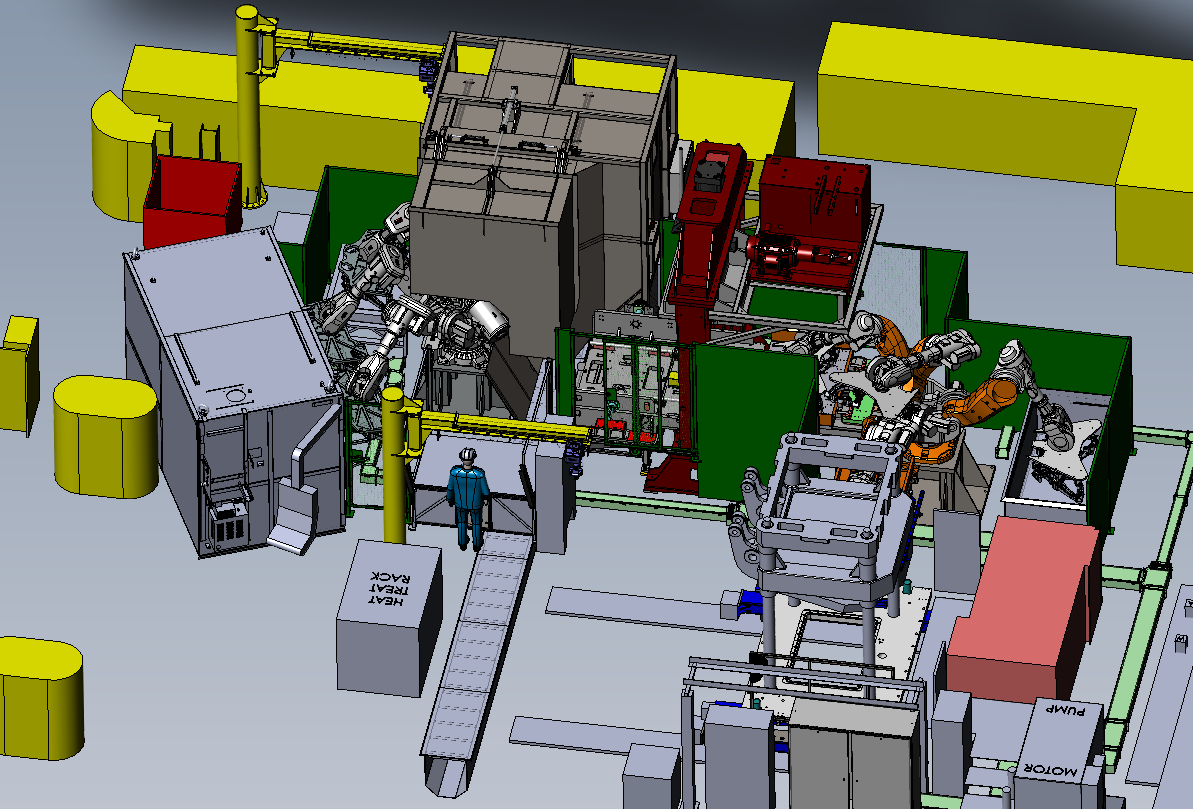Pick the salmon pink box near the pump
This screenshot has width=1193, height=809.
click(1023, 607)
